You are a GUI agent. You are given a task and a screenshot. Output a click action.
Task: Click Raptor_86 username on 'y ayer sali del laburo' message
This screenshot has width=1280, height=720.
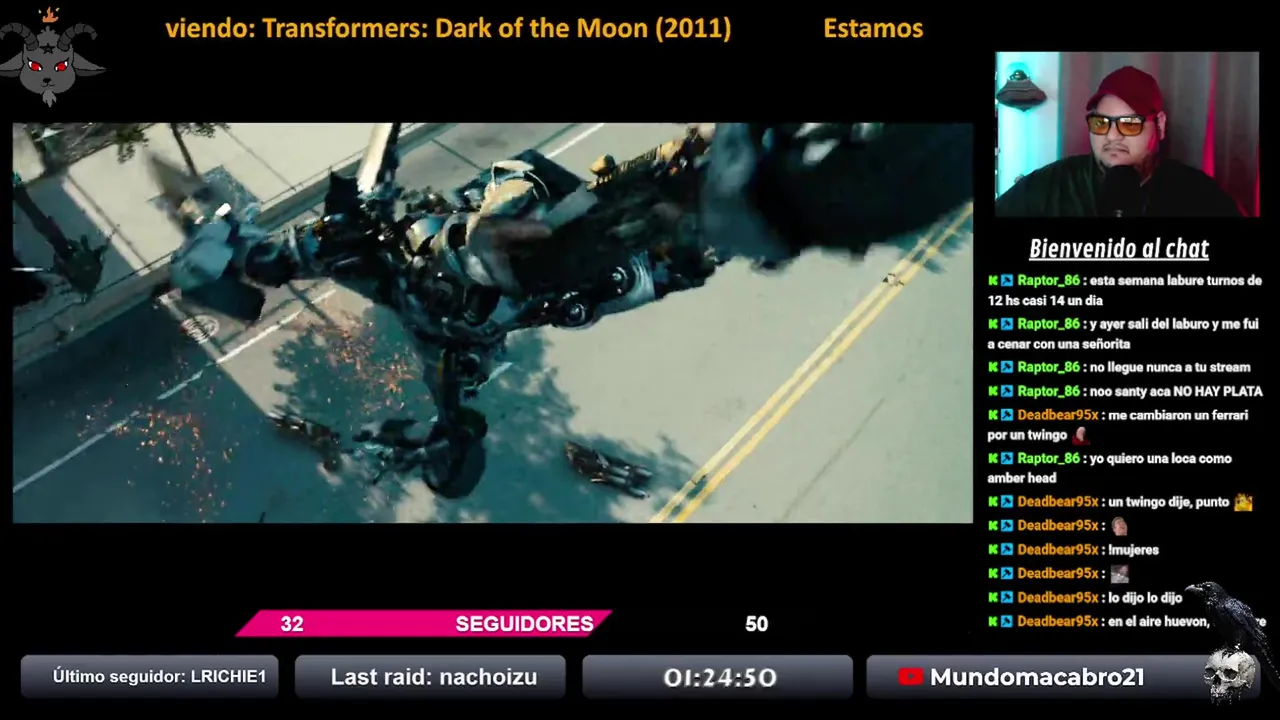tap(1048, 324)
